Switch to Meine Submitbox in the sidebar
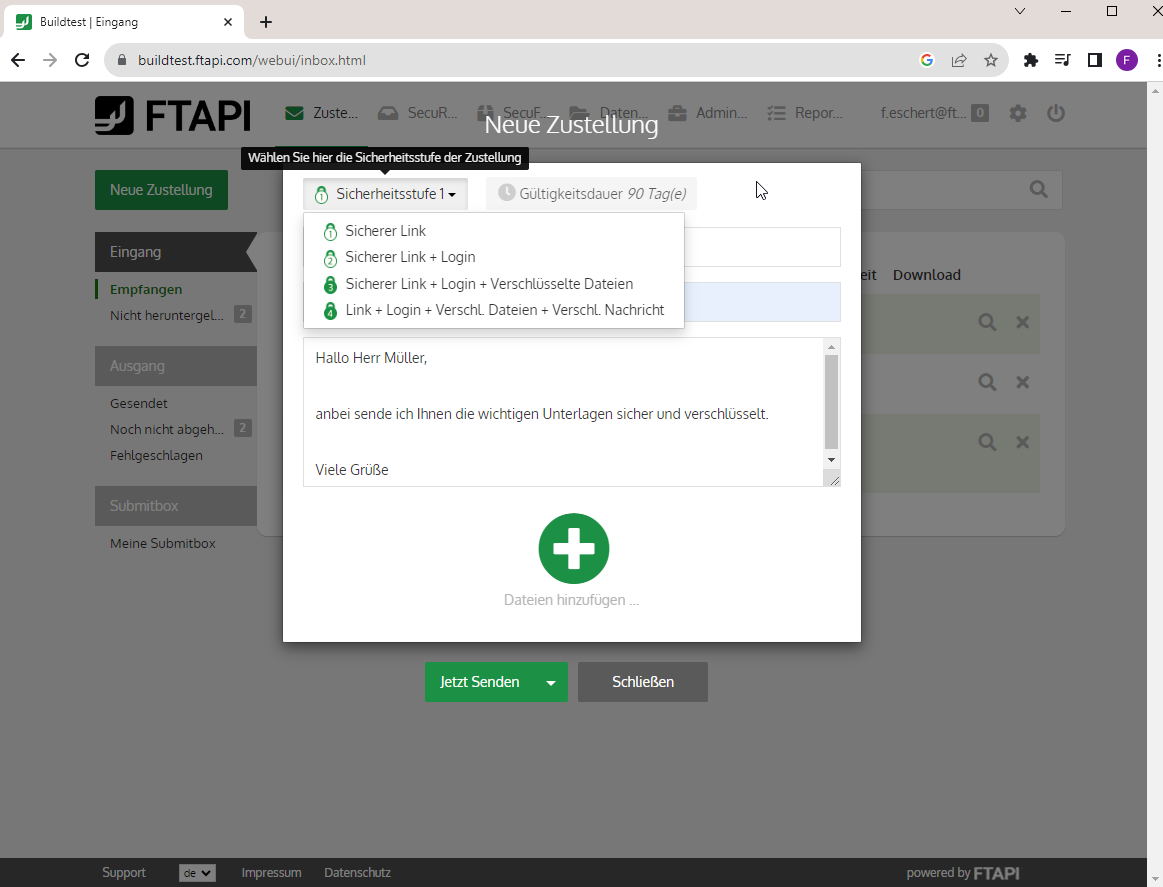The width and height of the screenshot is (1163, 887). pyautogui.click(x=162, y=543)
